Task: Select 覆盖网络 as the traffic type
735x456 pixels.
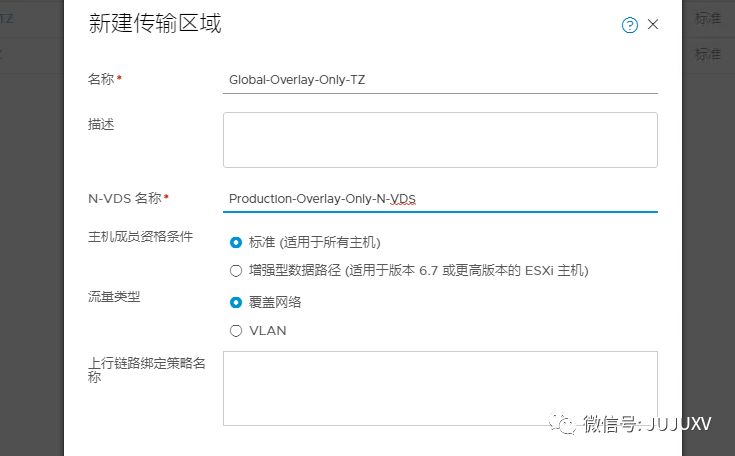Action: coord(236,302)
